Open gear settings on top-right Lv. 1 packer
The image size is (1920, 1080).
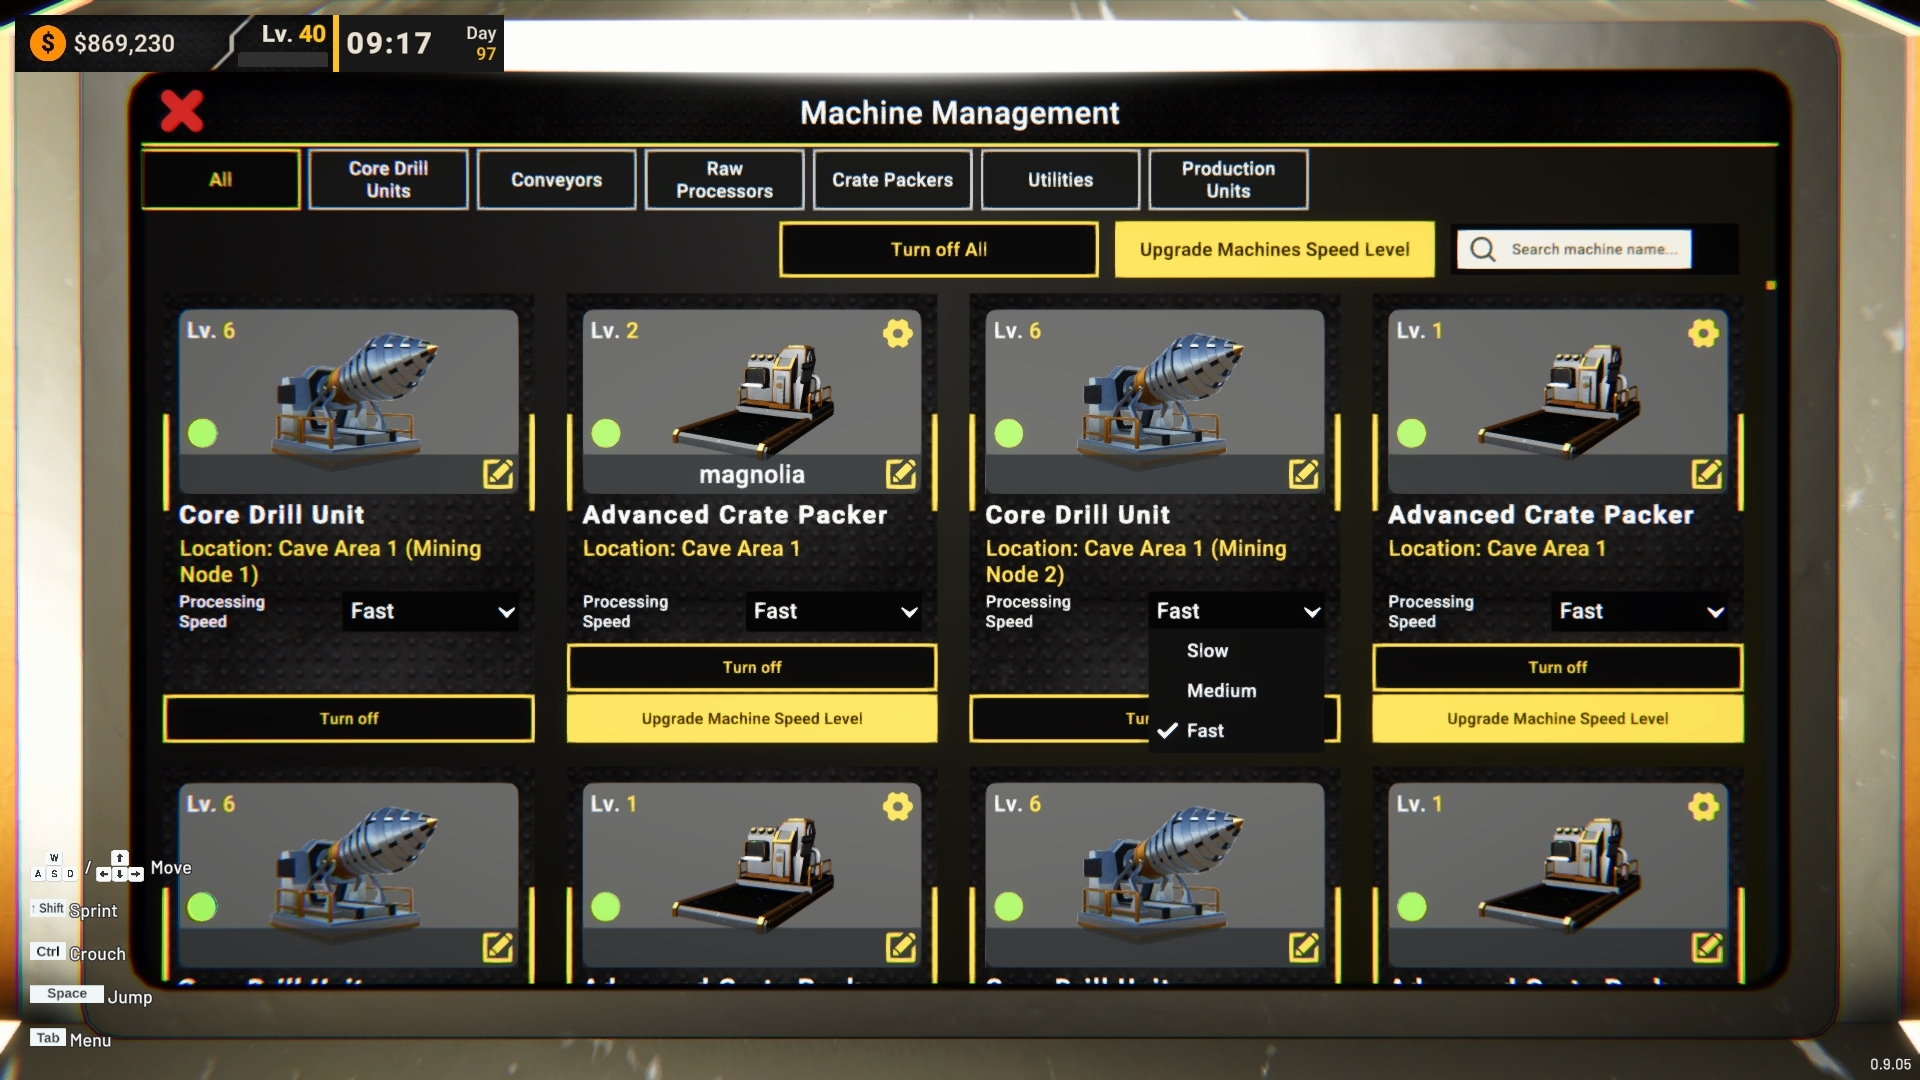(1703, 333)
